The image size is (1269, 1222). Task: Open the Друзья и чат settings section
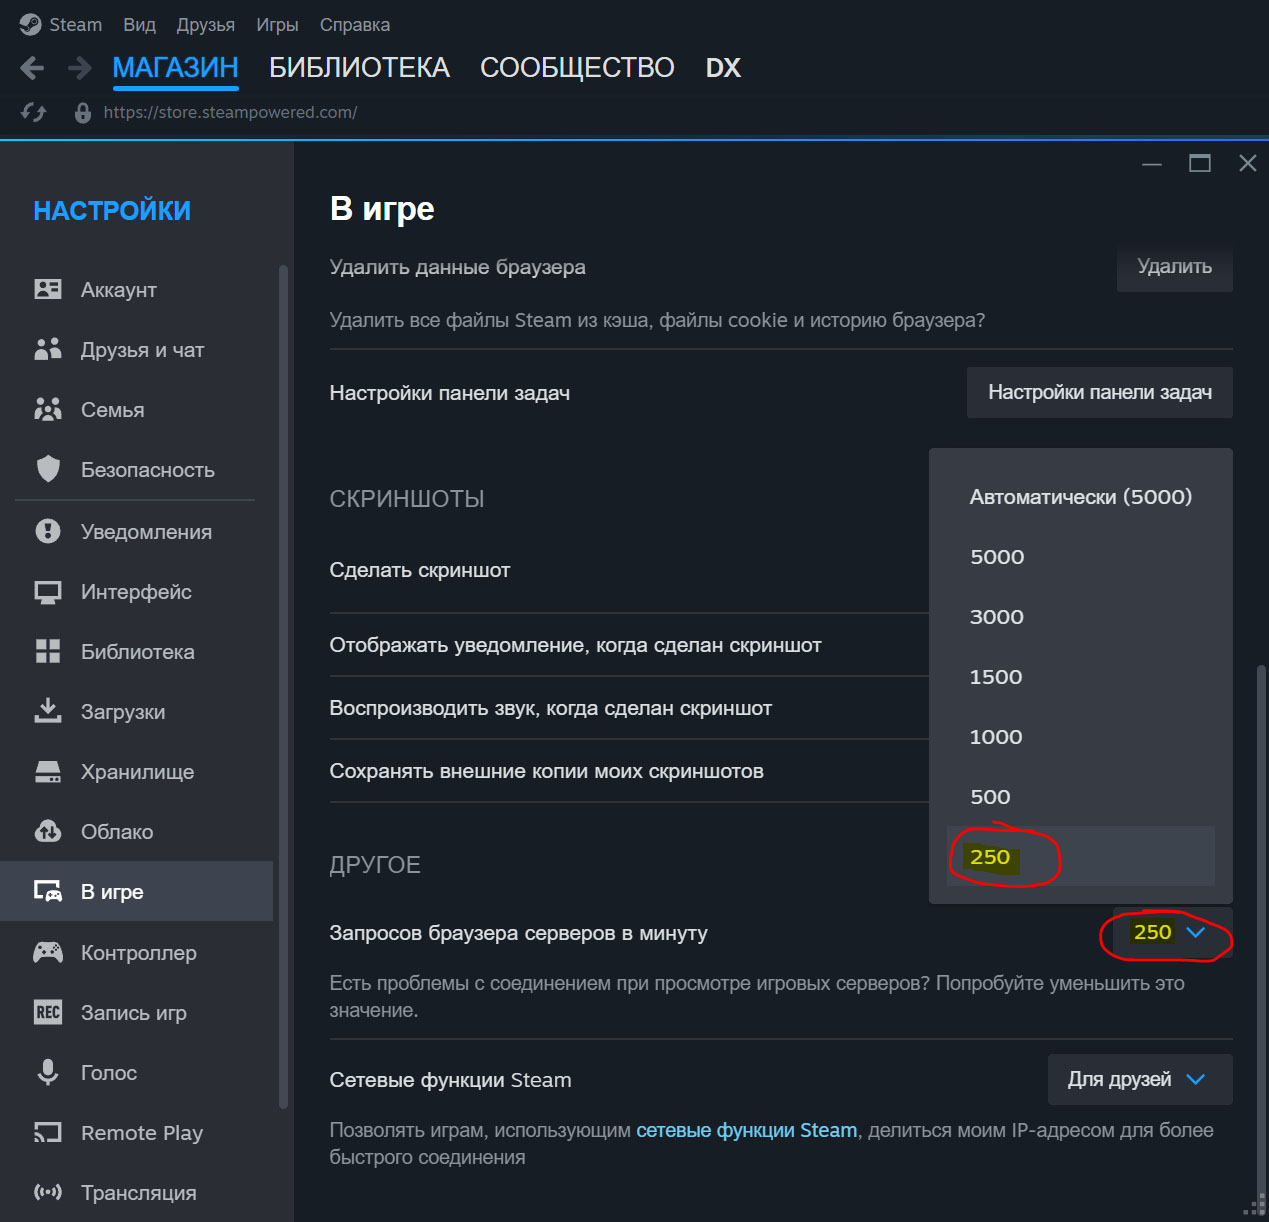[x=137, y=350]
